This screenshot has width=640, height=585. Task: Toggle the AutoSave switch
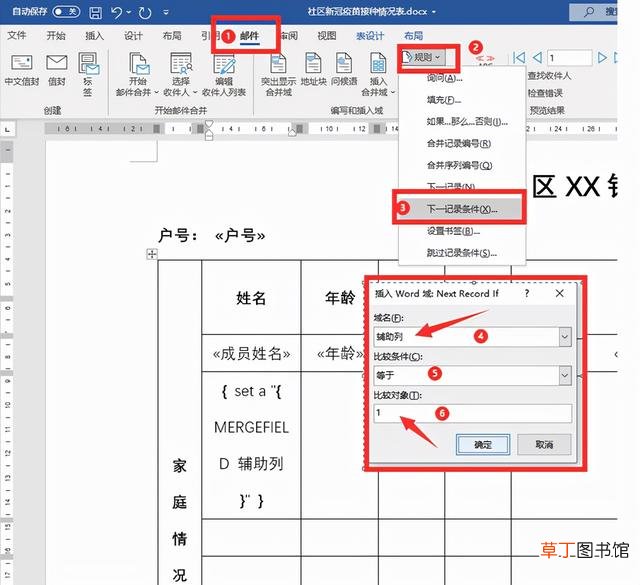pos(66,11)
